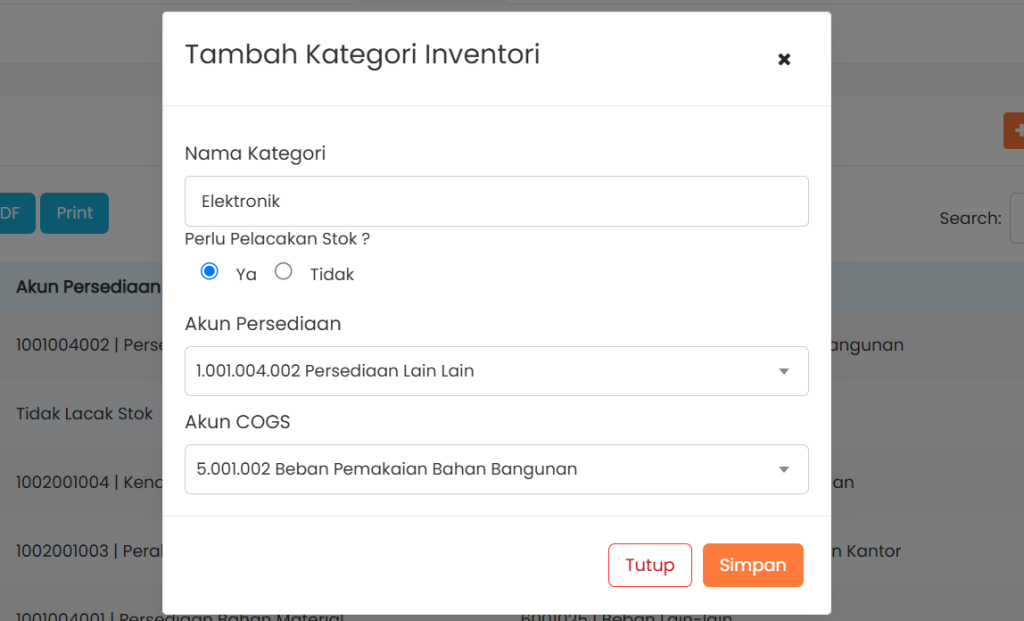Viewport: 1024px width, 621px height.
Task: Click the orange plus add button
Action: 1014,131
